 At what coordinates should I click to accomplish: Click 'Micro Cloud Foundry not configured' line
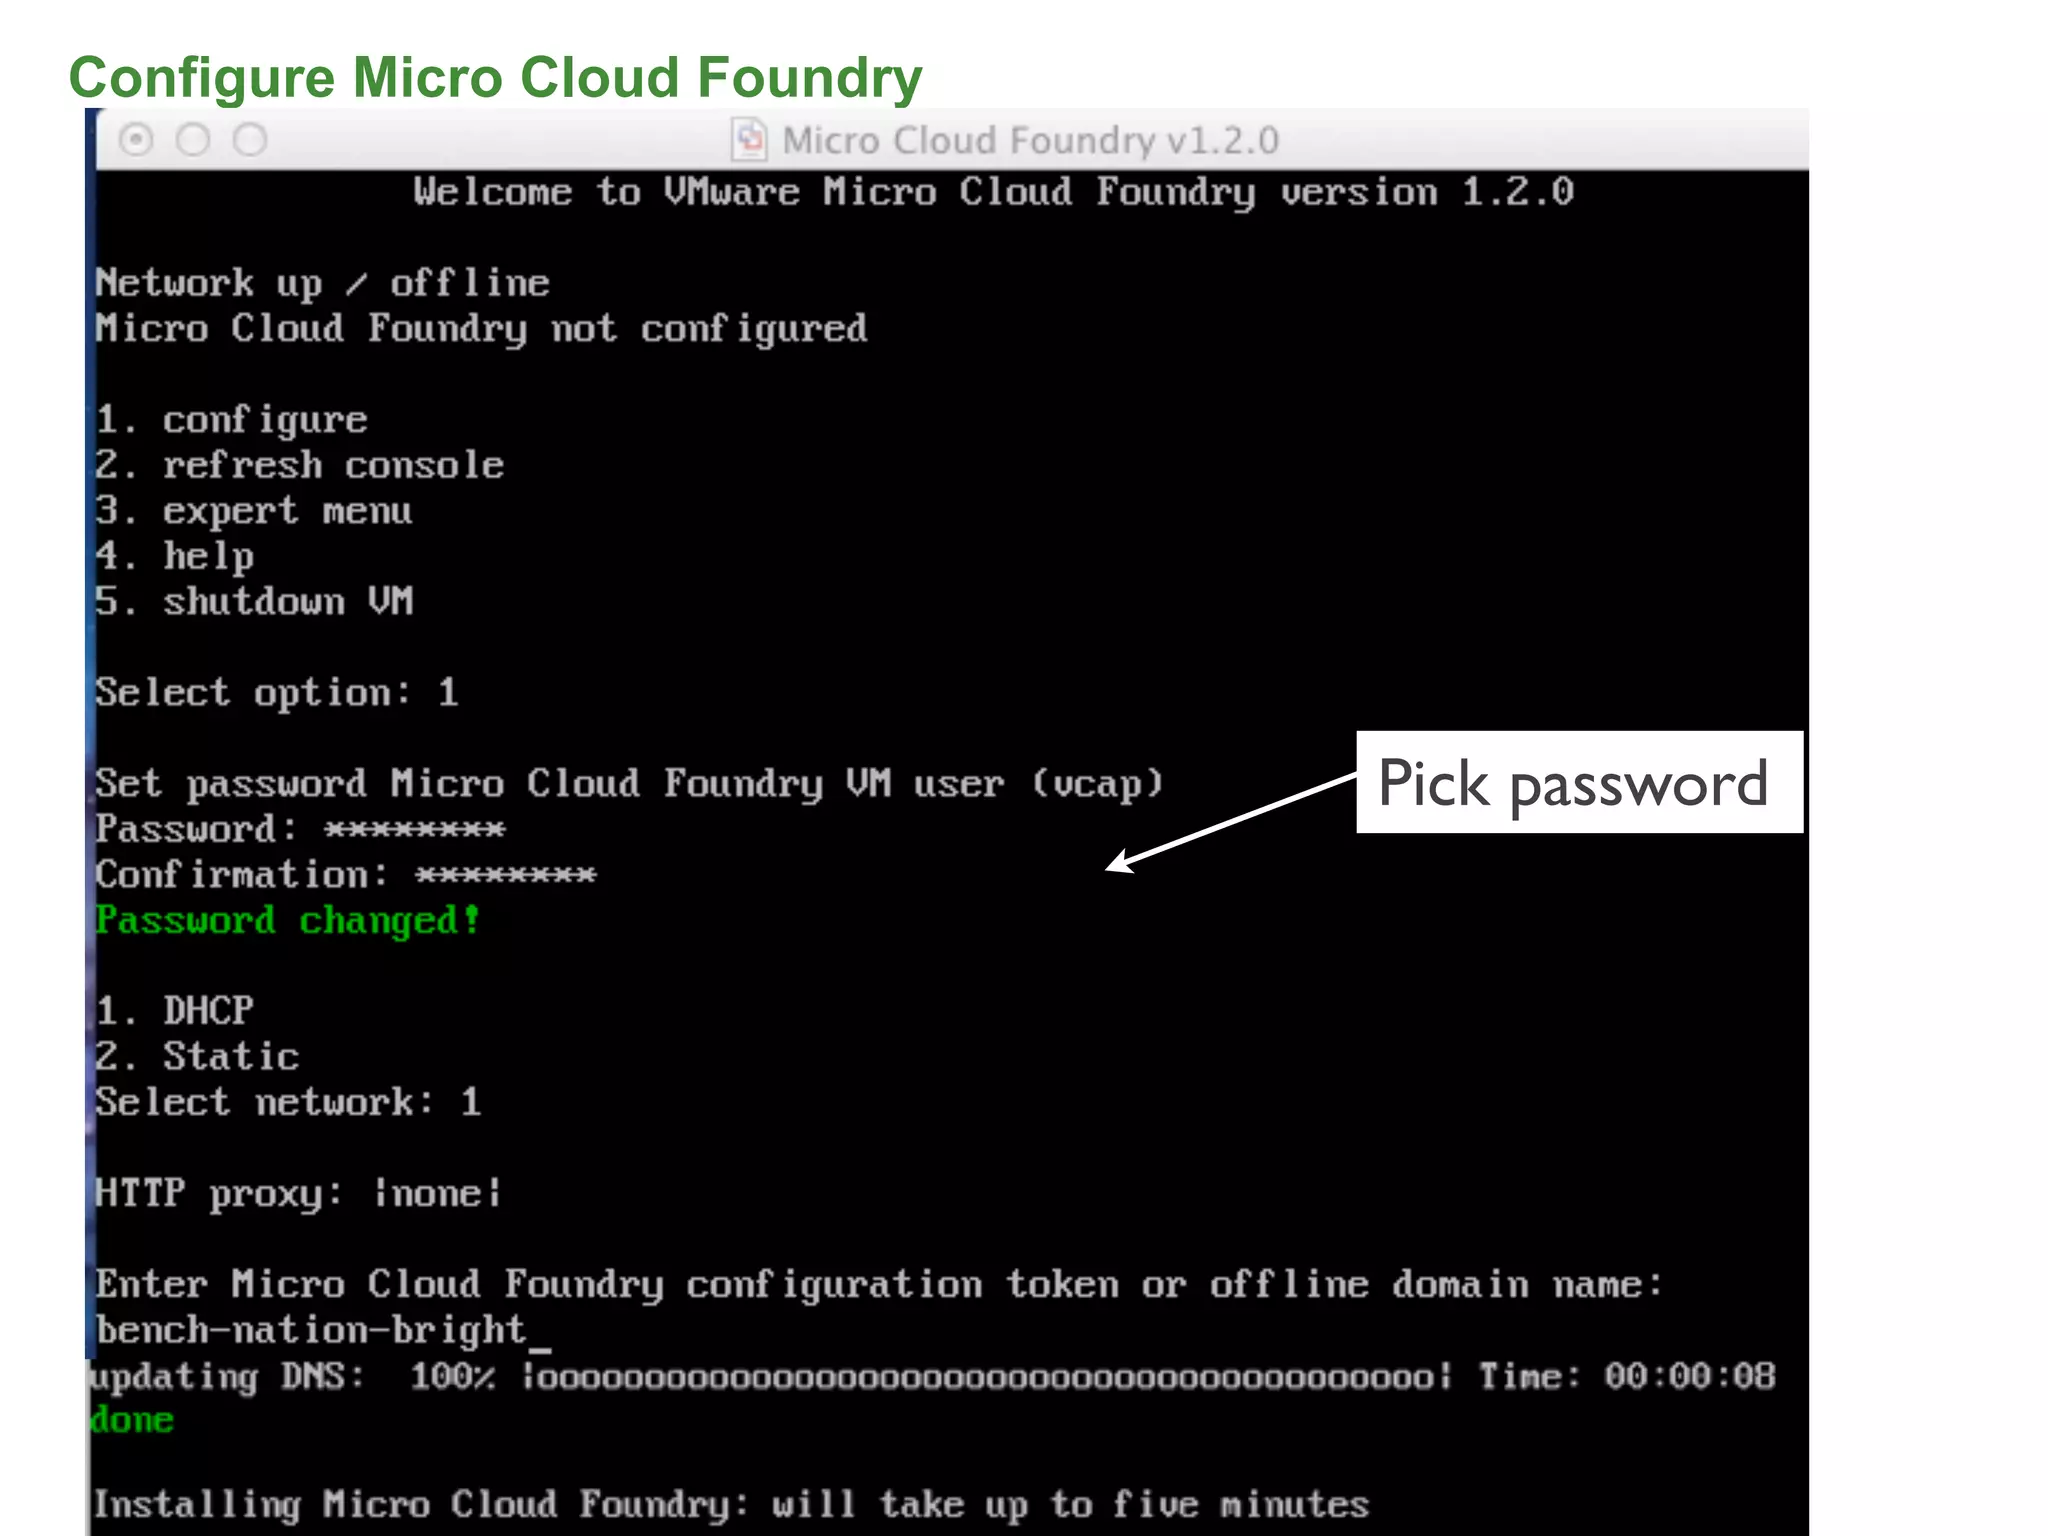(x=481, y=329)
